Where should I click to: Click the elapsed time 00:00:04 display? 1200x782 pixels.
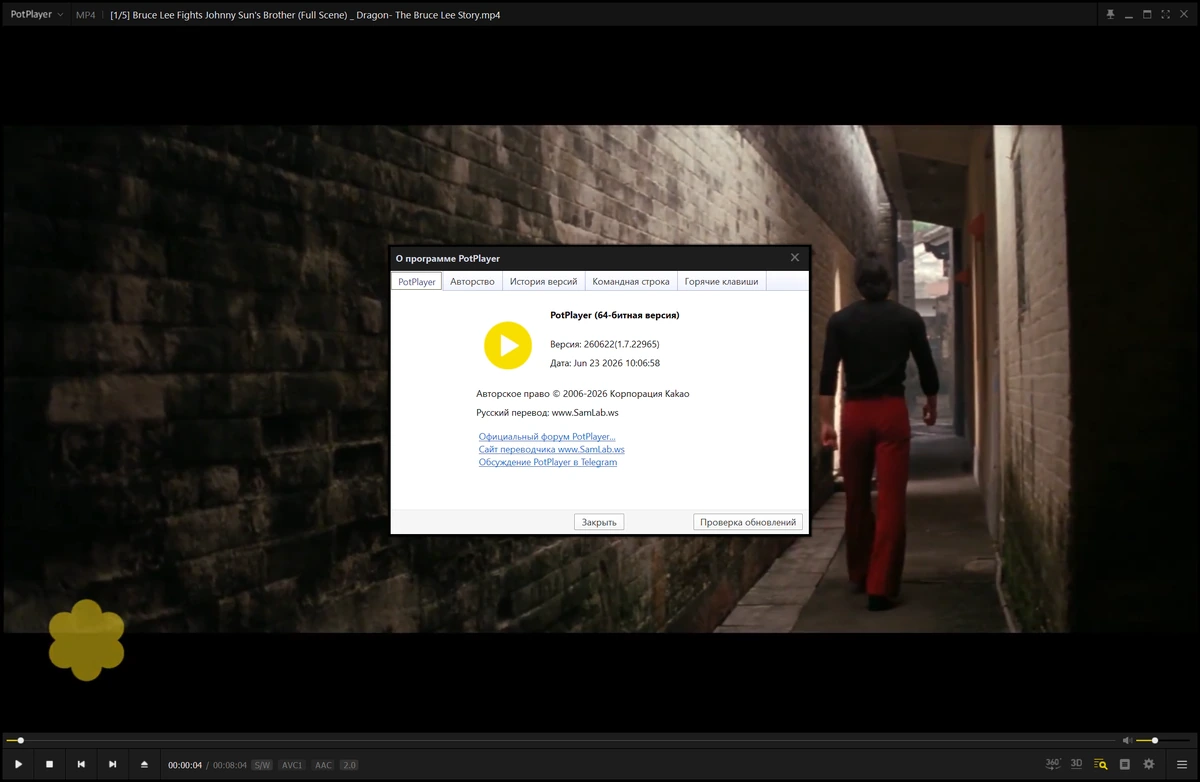[x=185, y=765]
